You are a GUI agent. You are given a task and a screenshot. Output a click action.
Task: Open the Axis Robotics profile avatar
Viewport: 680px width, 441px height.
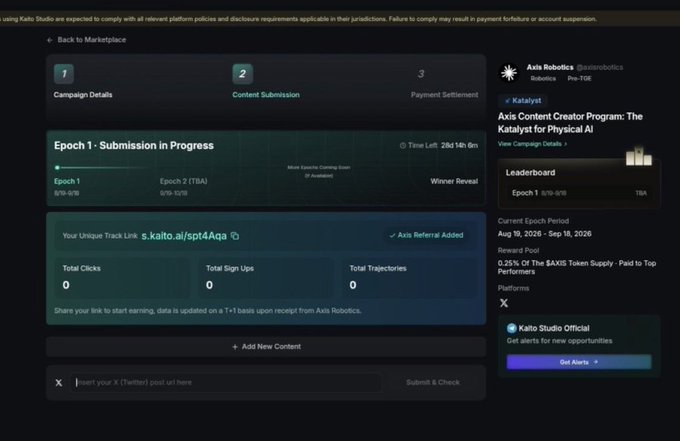(509, 72)
